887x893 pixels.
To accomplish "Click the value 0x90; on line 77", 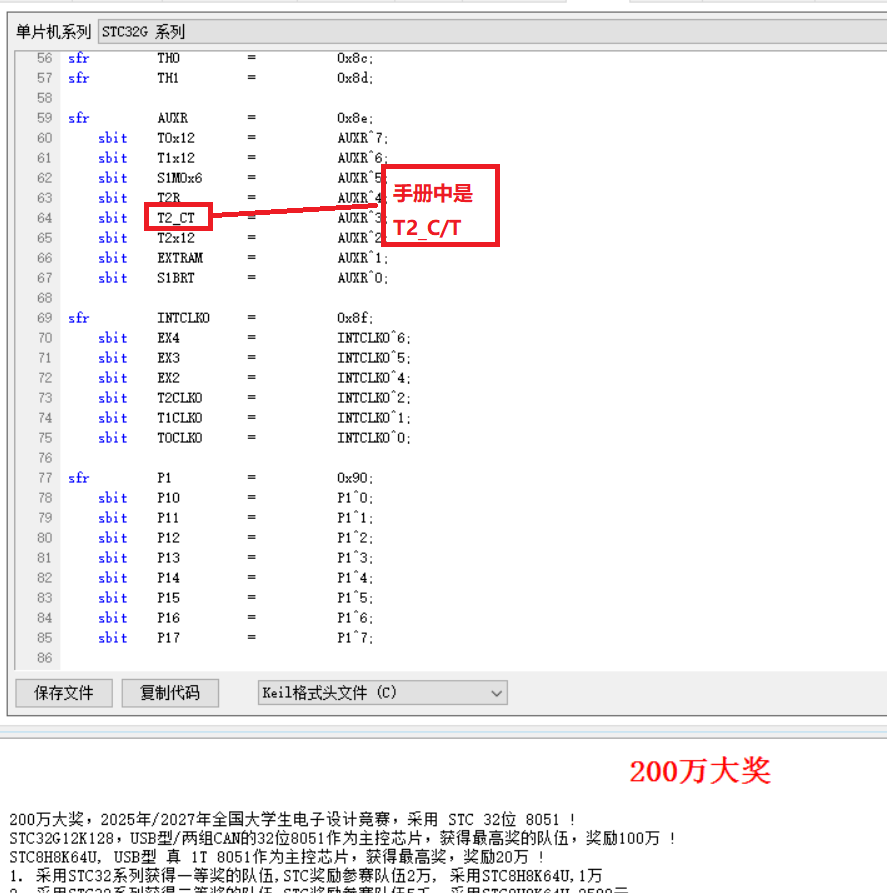I will pyautogui.click(x=355, y=478).
